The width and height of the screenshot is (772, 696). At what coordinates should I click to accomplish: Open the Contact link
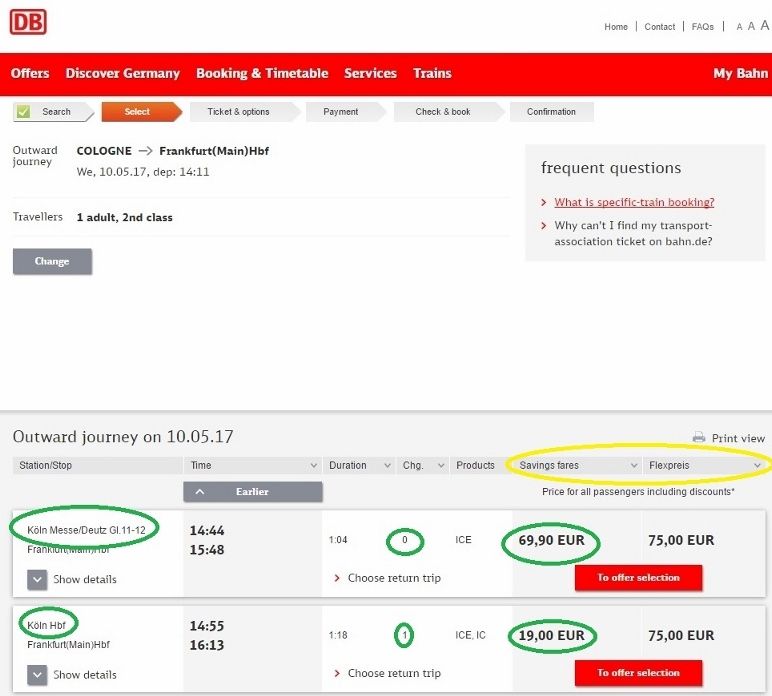click(660, 27)
